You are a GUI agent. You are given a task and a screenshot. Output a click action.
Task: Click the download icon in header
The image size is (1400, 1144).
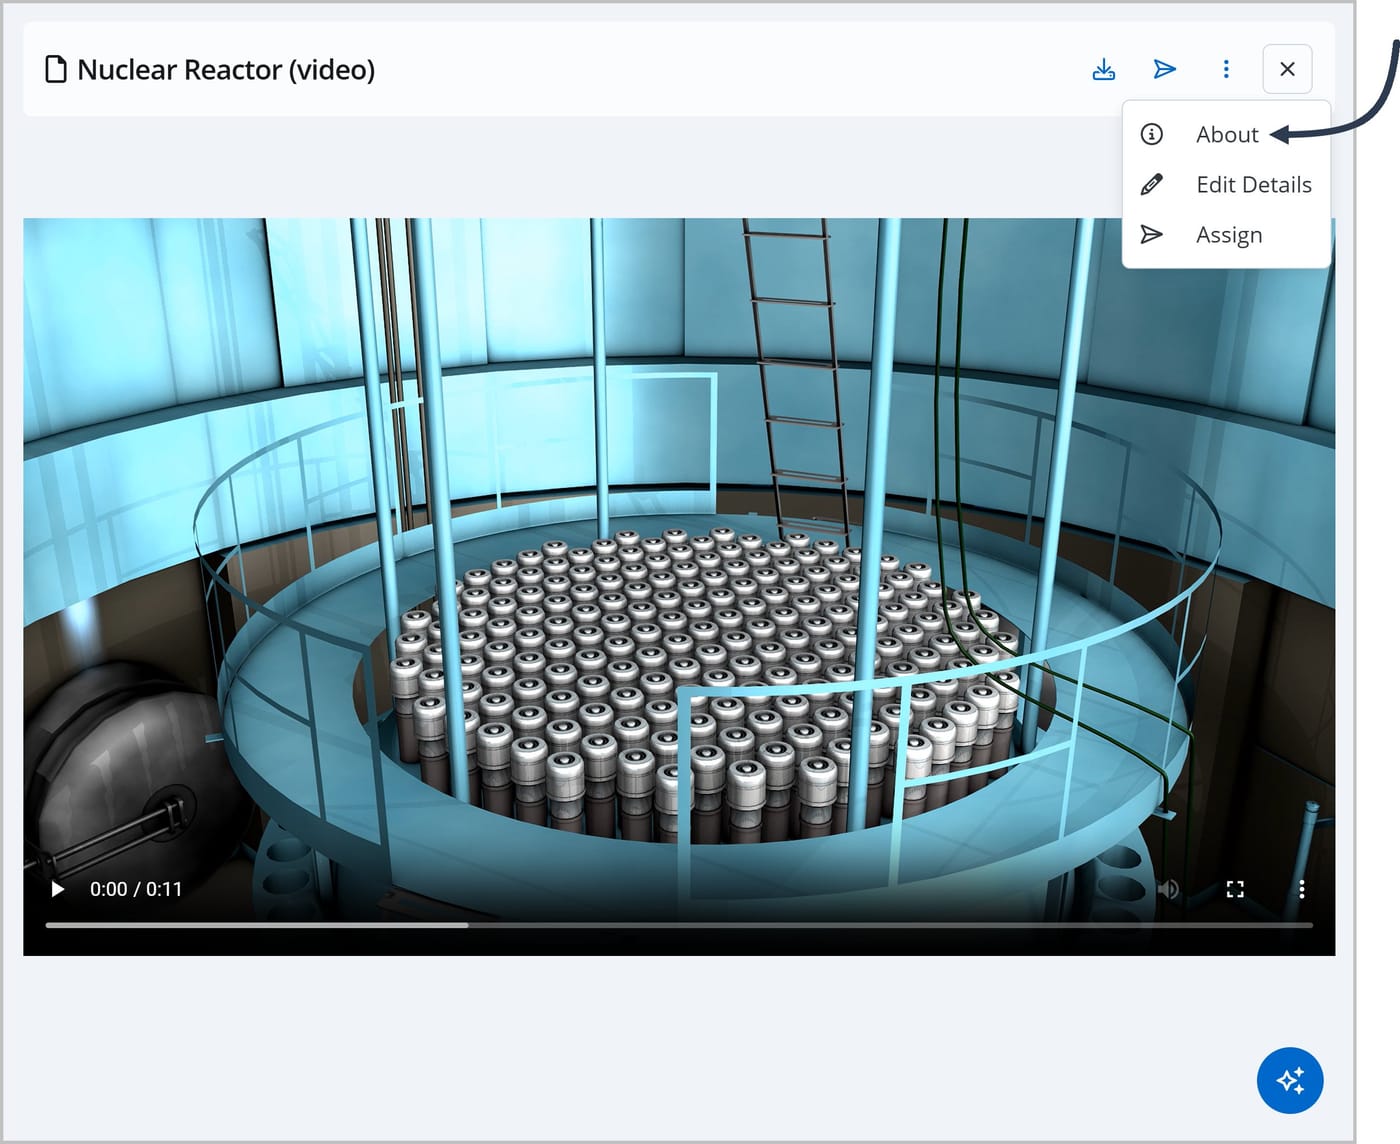(1103, 69)
